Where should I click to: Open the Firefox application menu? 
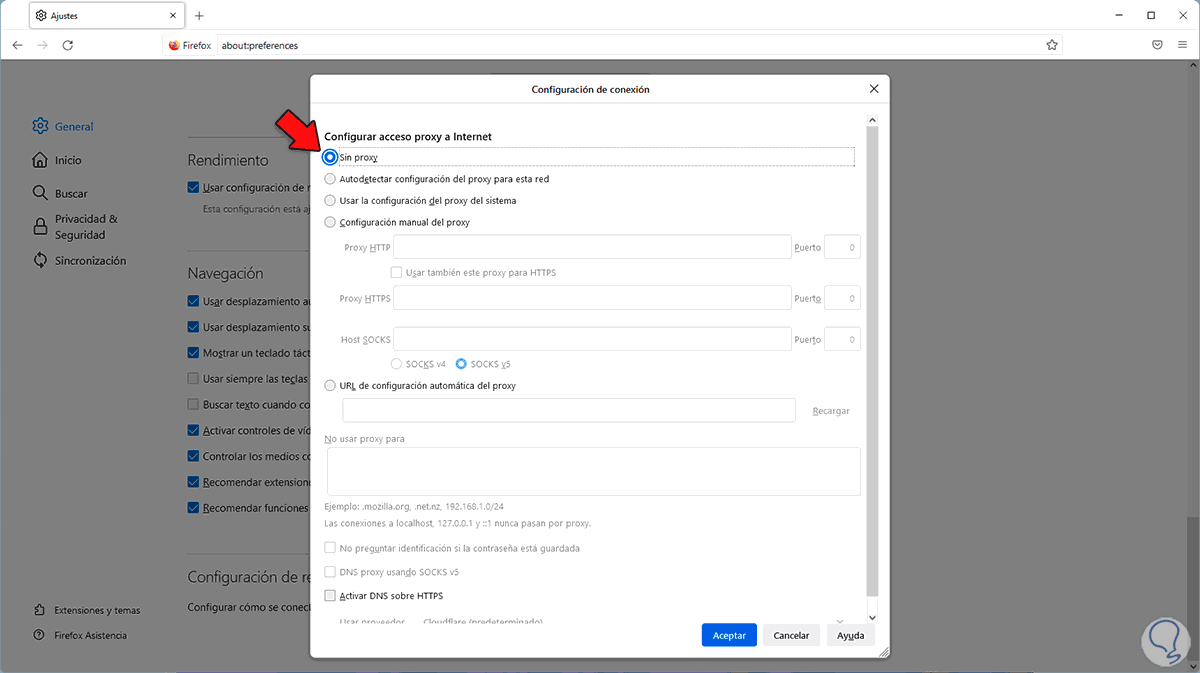click(x=1182, y=45)
